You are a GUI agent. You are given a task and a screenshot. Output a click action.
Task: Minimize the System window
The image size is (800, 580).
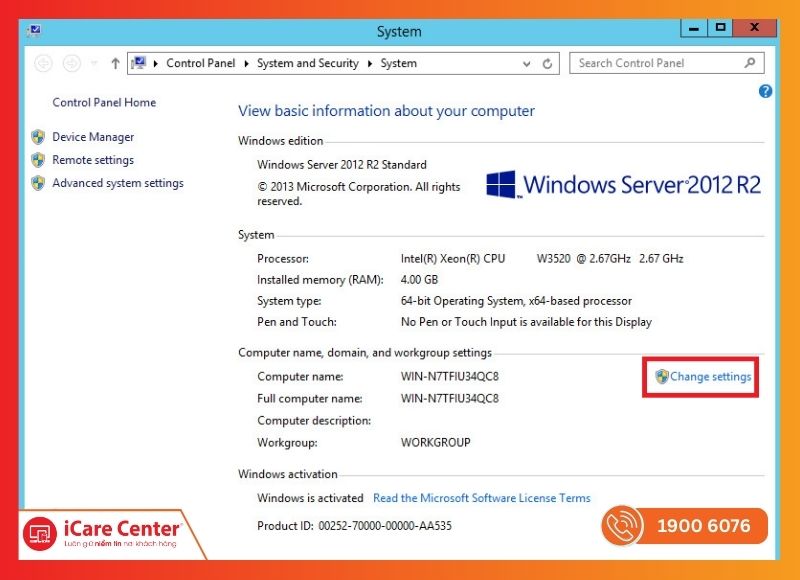pos(694,29)
